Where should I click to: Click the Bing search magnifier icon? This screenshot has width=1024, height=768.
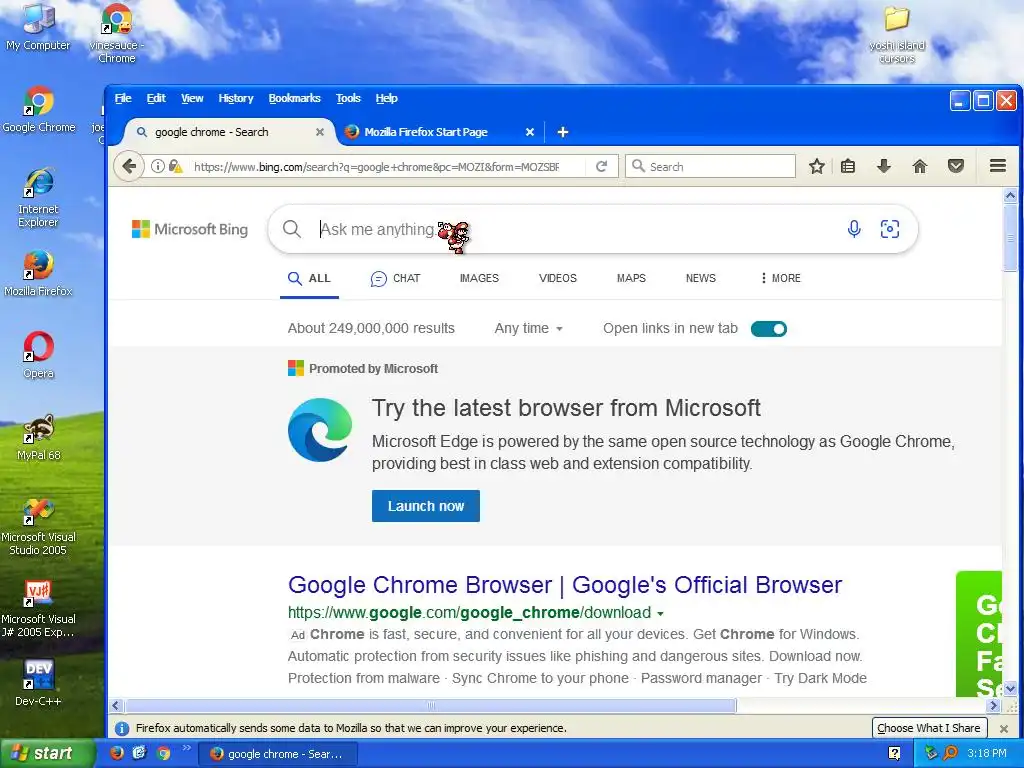(292, 229)
